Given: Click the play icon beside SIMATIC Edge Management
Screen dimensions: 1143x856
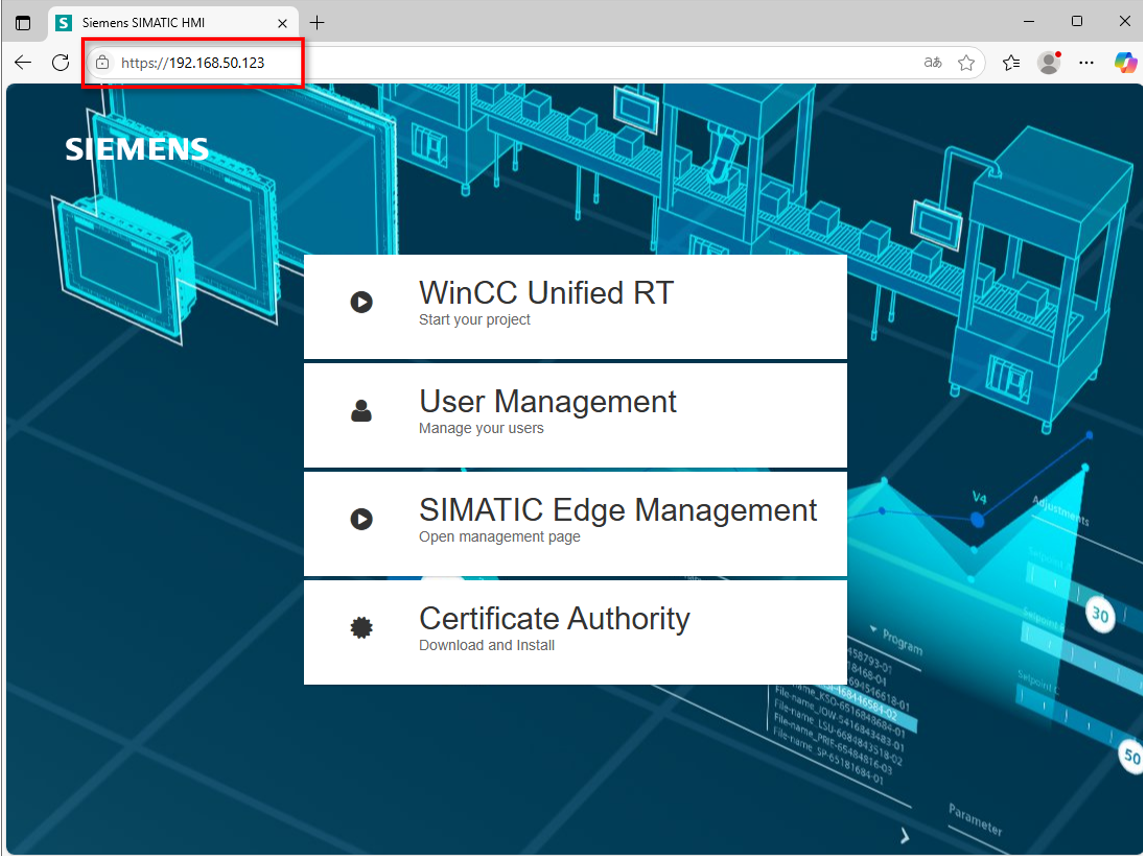Looking at the screenshot, I should click(361, 519).
